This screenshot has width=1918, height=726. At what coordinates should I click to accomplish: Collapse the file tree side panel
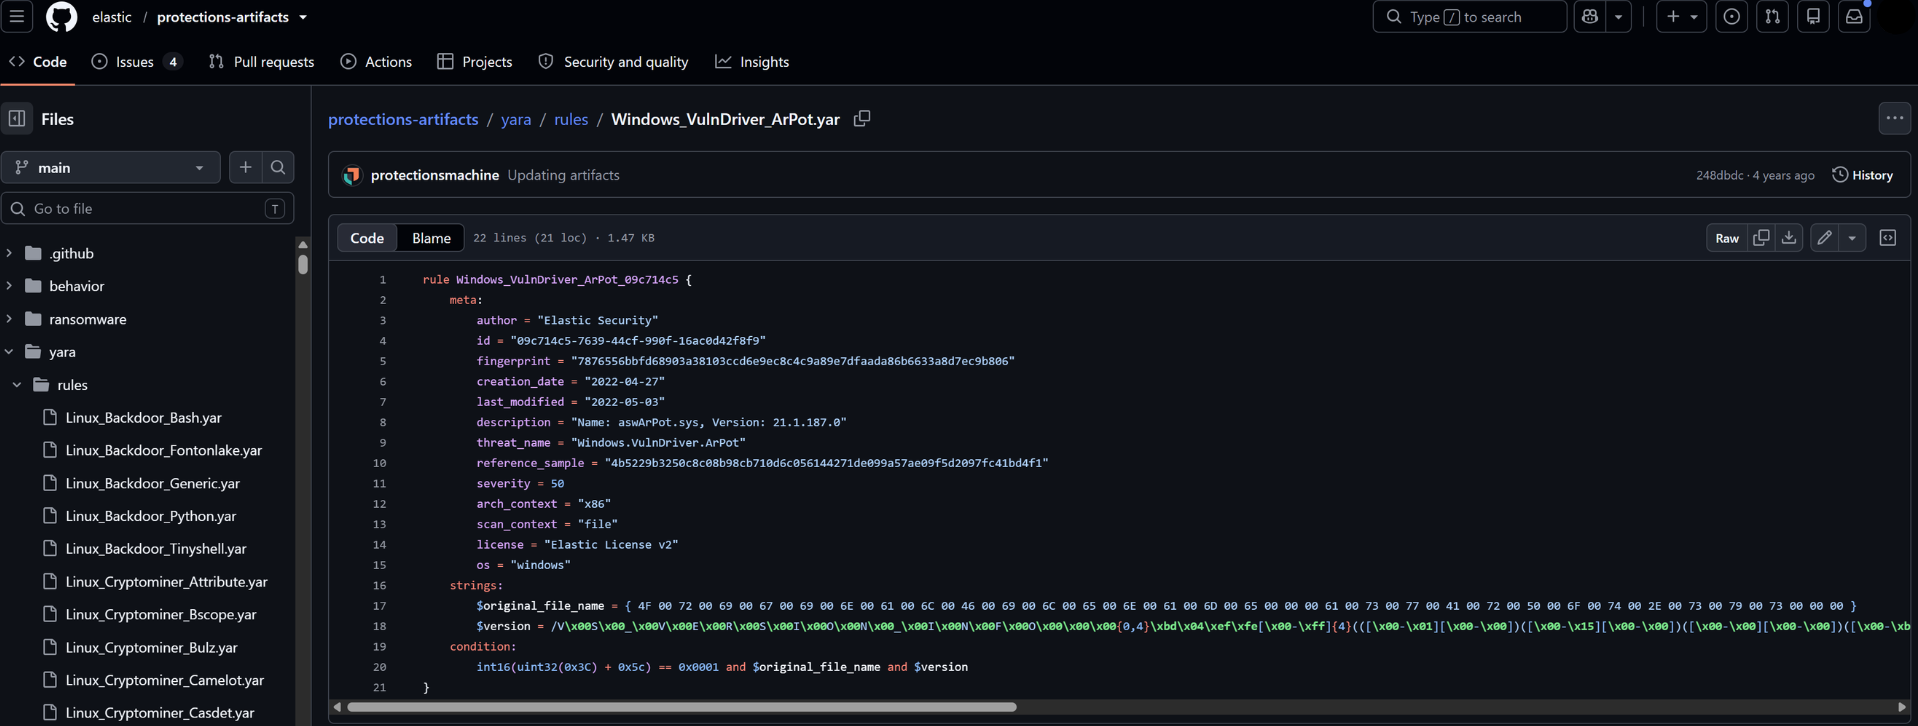pyautogui.click(x=17, y=119)
